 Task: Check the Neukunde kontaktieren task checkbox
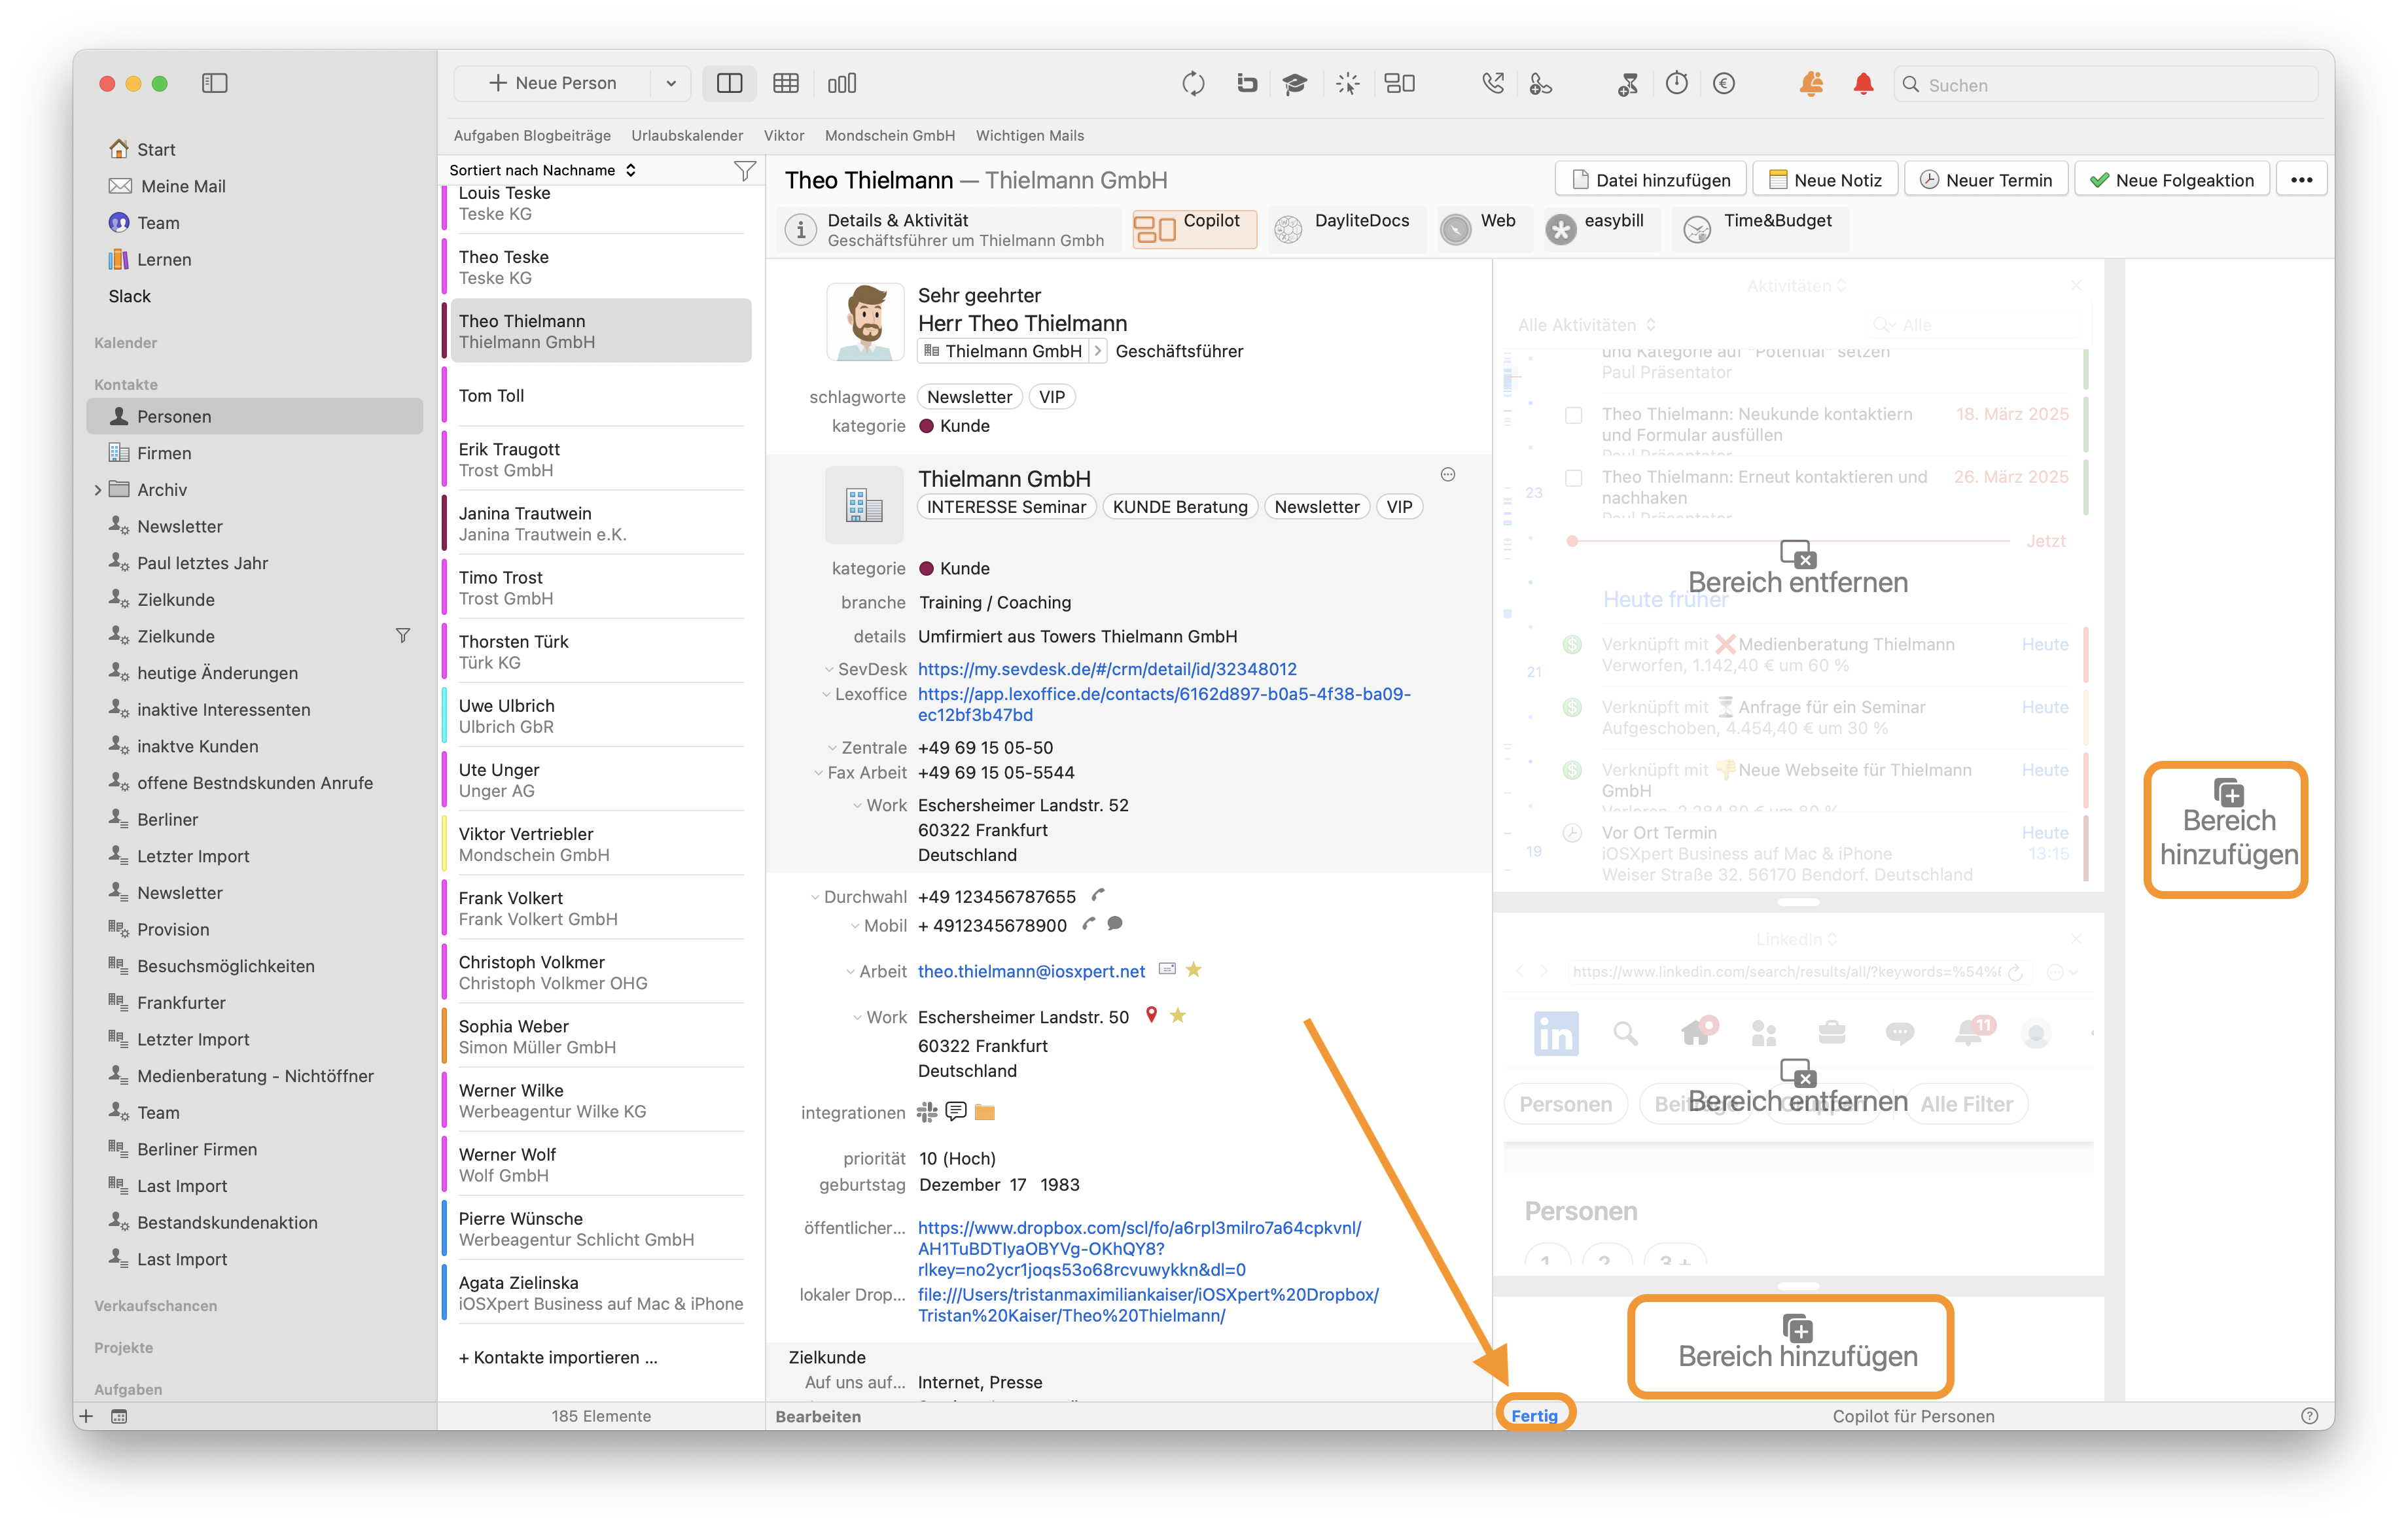(1573, 415)
